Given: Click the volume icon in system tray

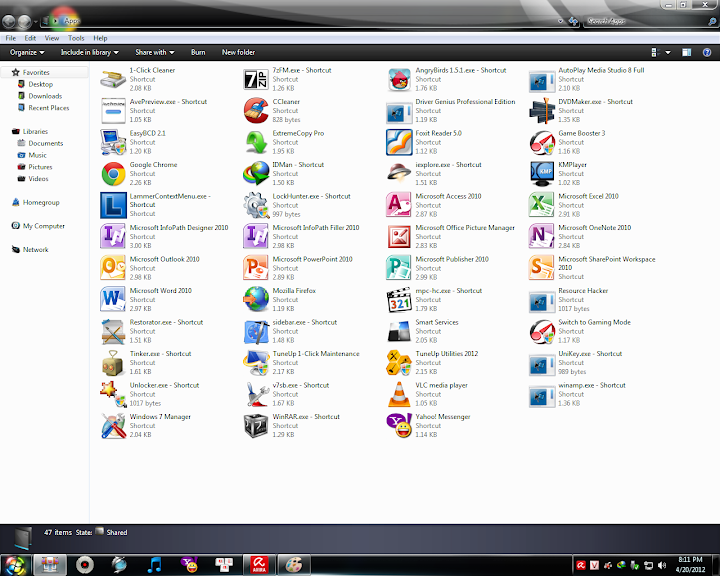Looking at the screenshot, I should (x=662, y=565).
